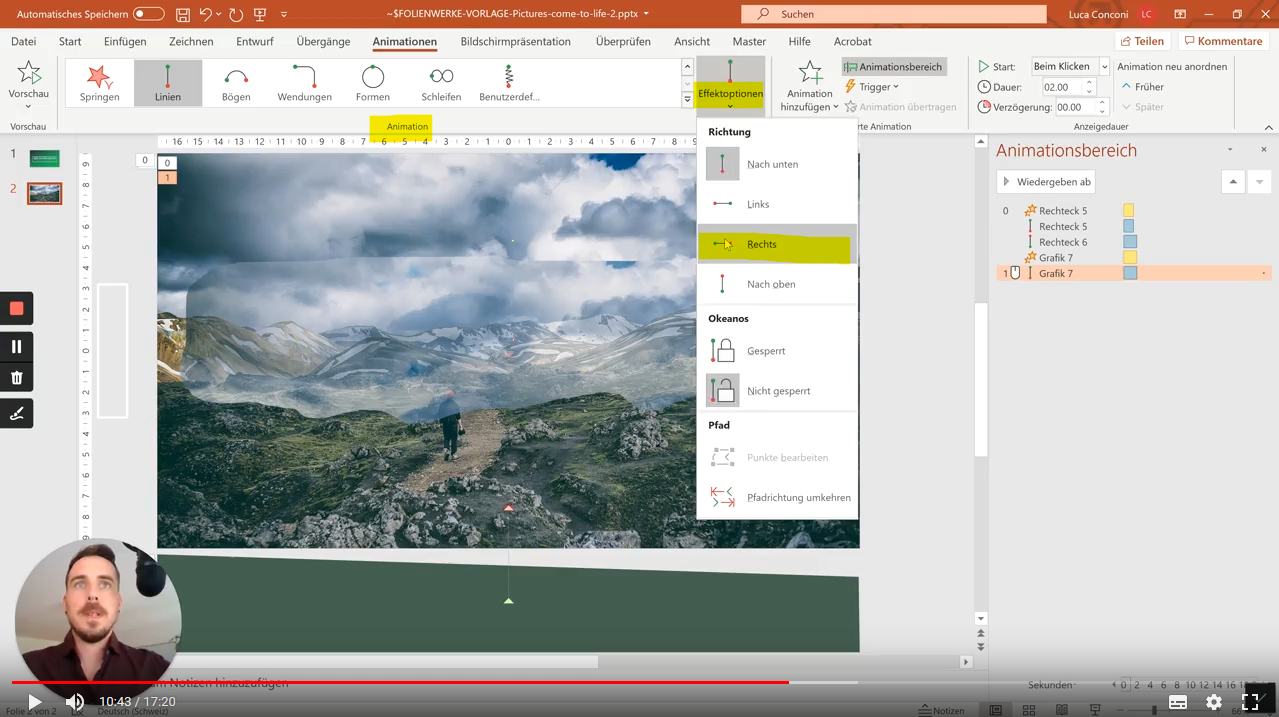Mute the video volume
This screenshot has width=1279, height=717.
click(75, 702)
